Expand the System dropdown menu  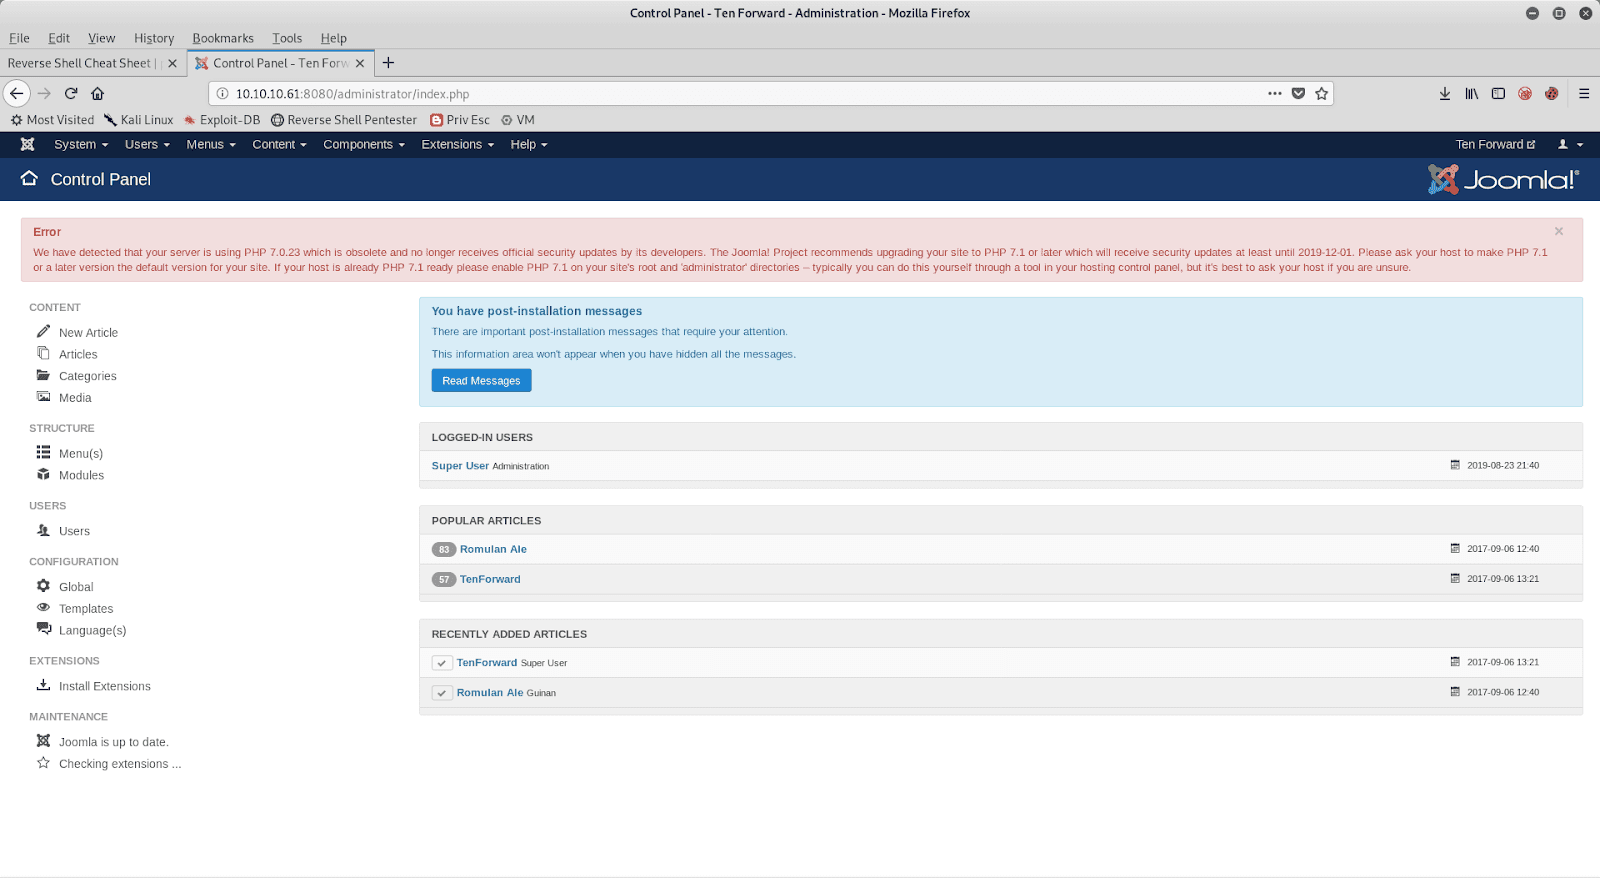(81, 144)
